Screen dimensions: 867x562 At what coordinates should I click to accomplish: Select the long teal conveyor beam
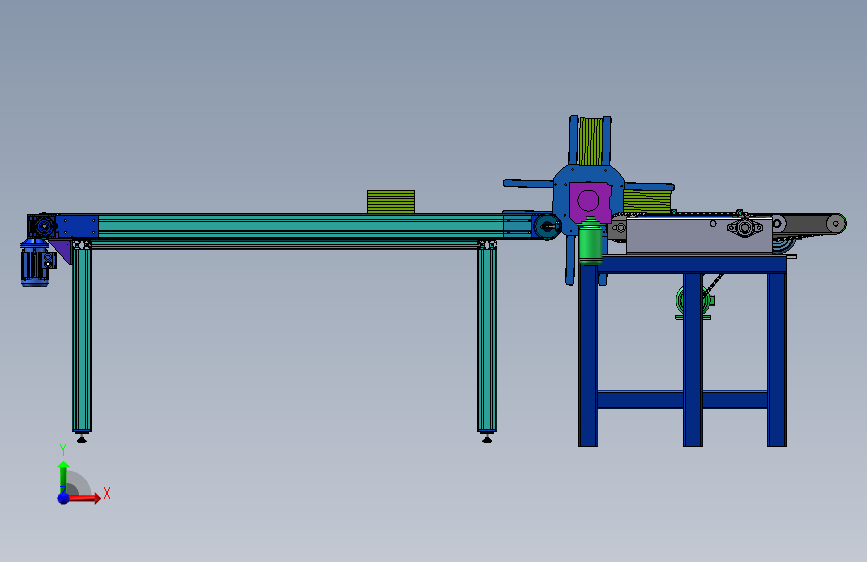click(x=299, y=226)
